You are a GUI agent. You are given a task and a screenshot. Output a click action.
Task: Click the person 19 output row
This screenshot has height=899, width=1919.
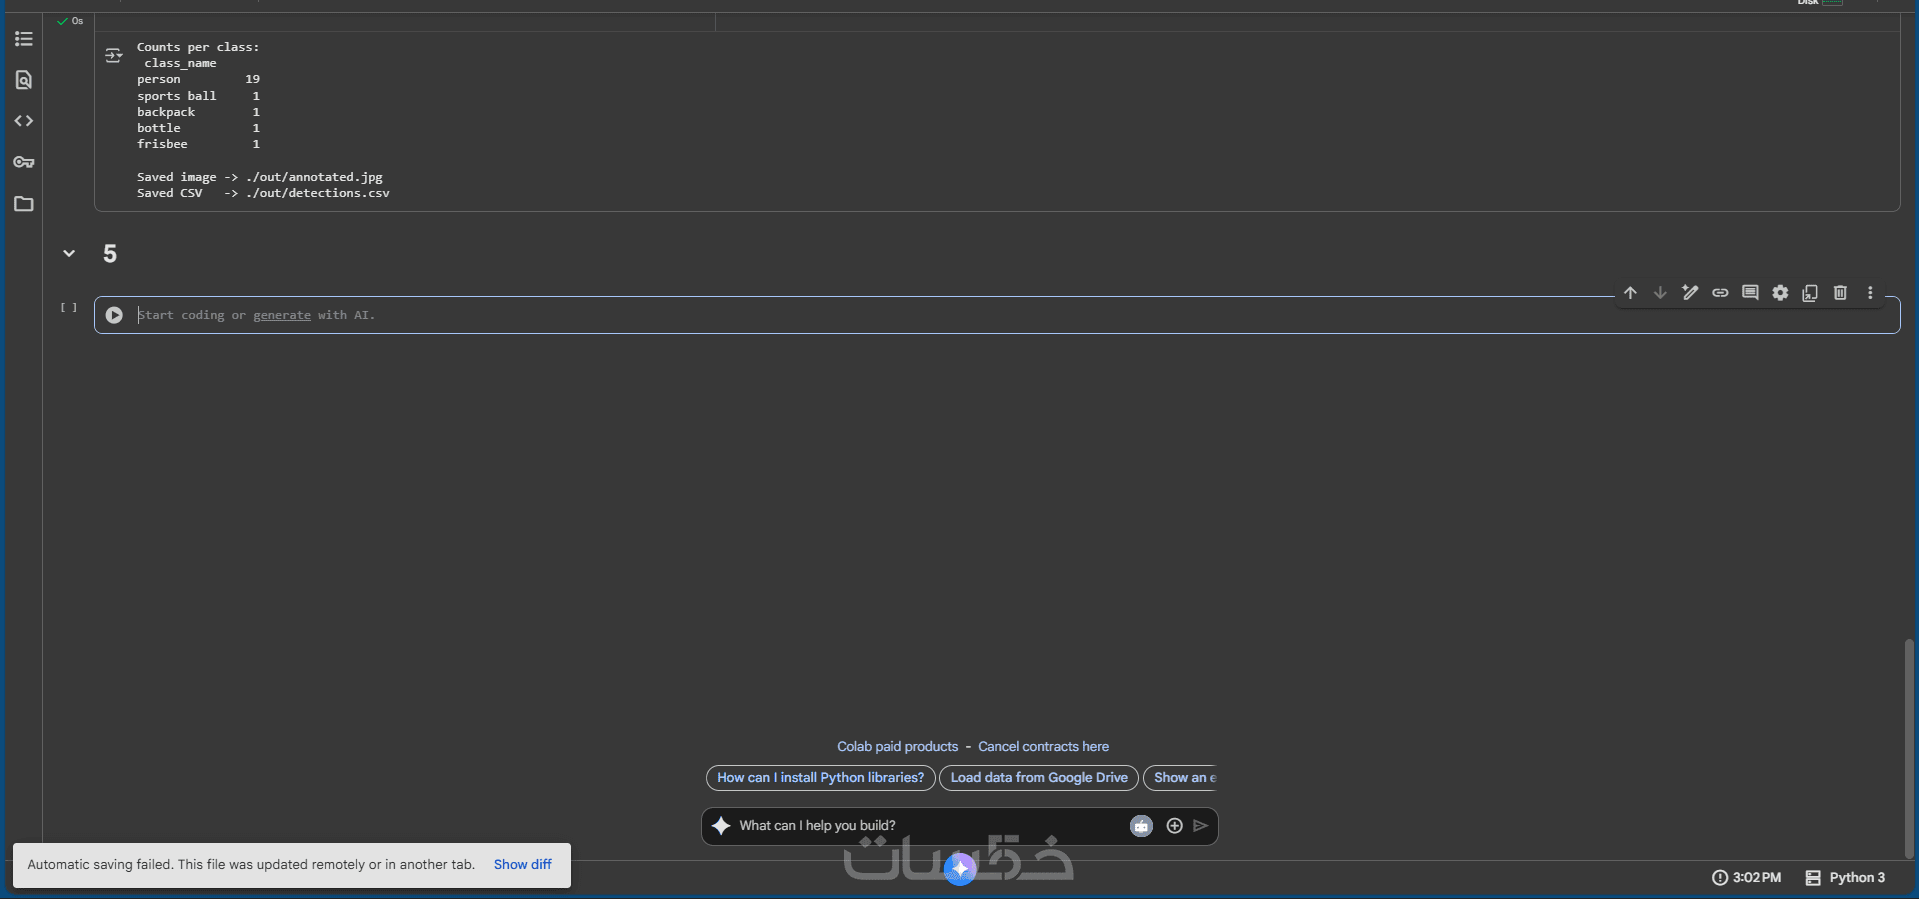coord(198,79)
